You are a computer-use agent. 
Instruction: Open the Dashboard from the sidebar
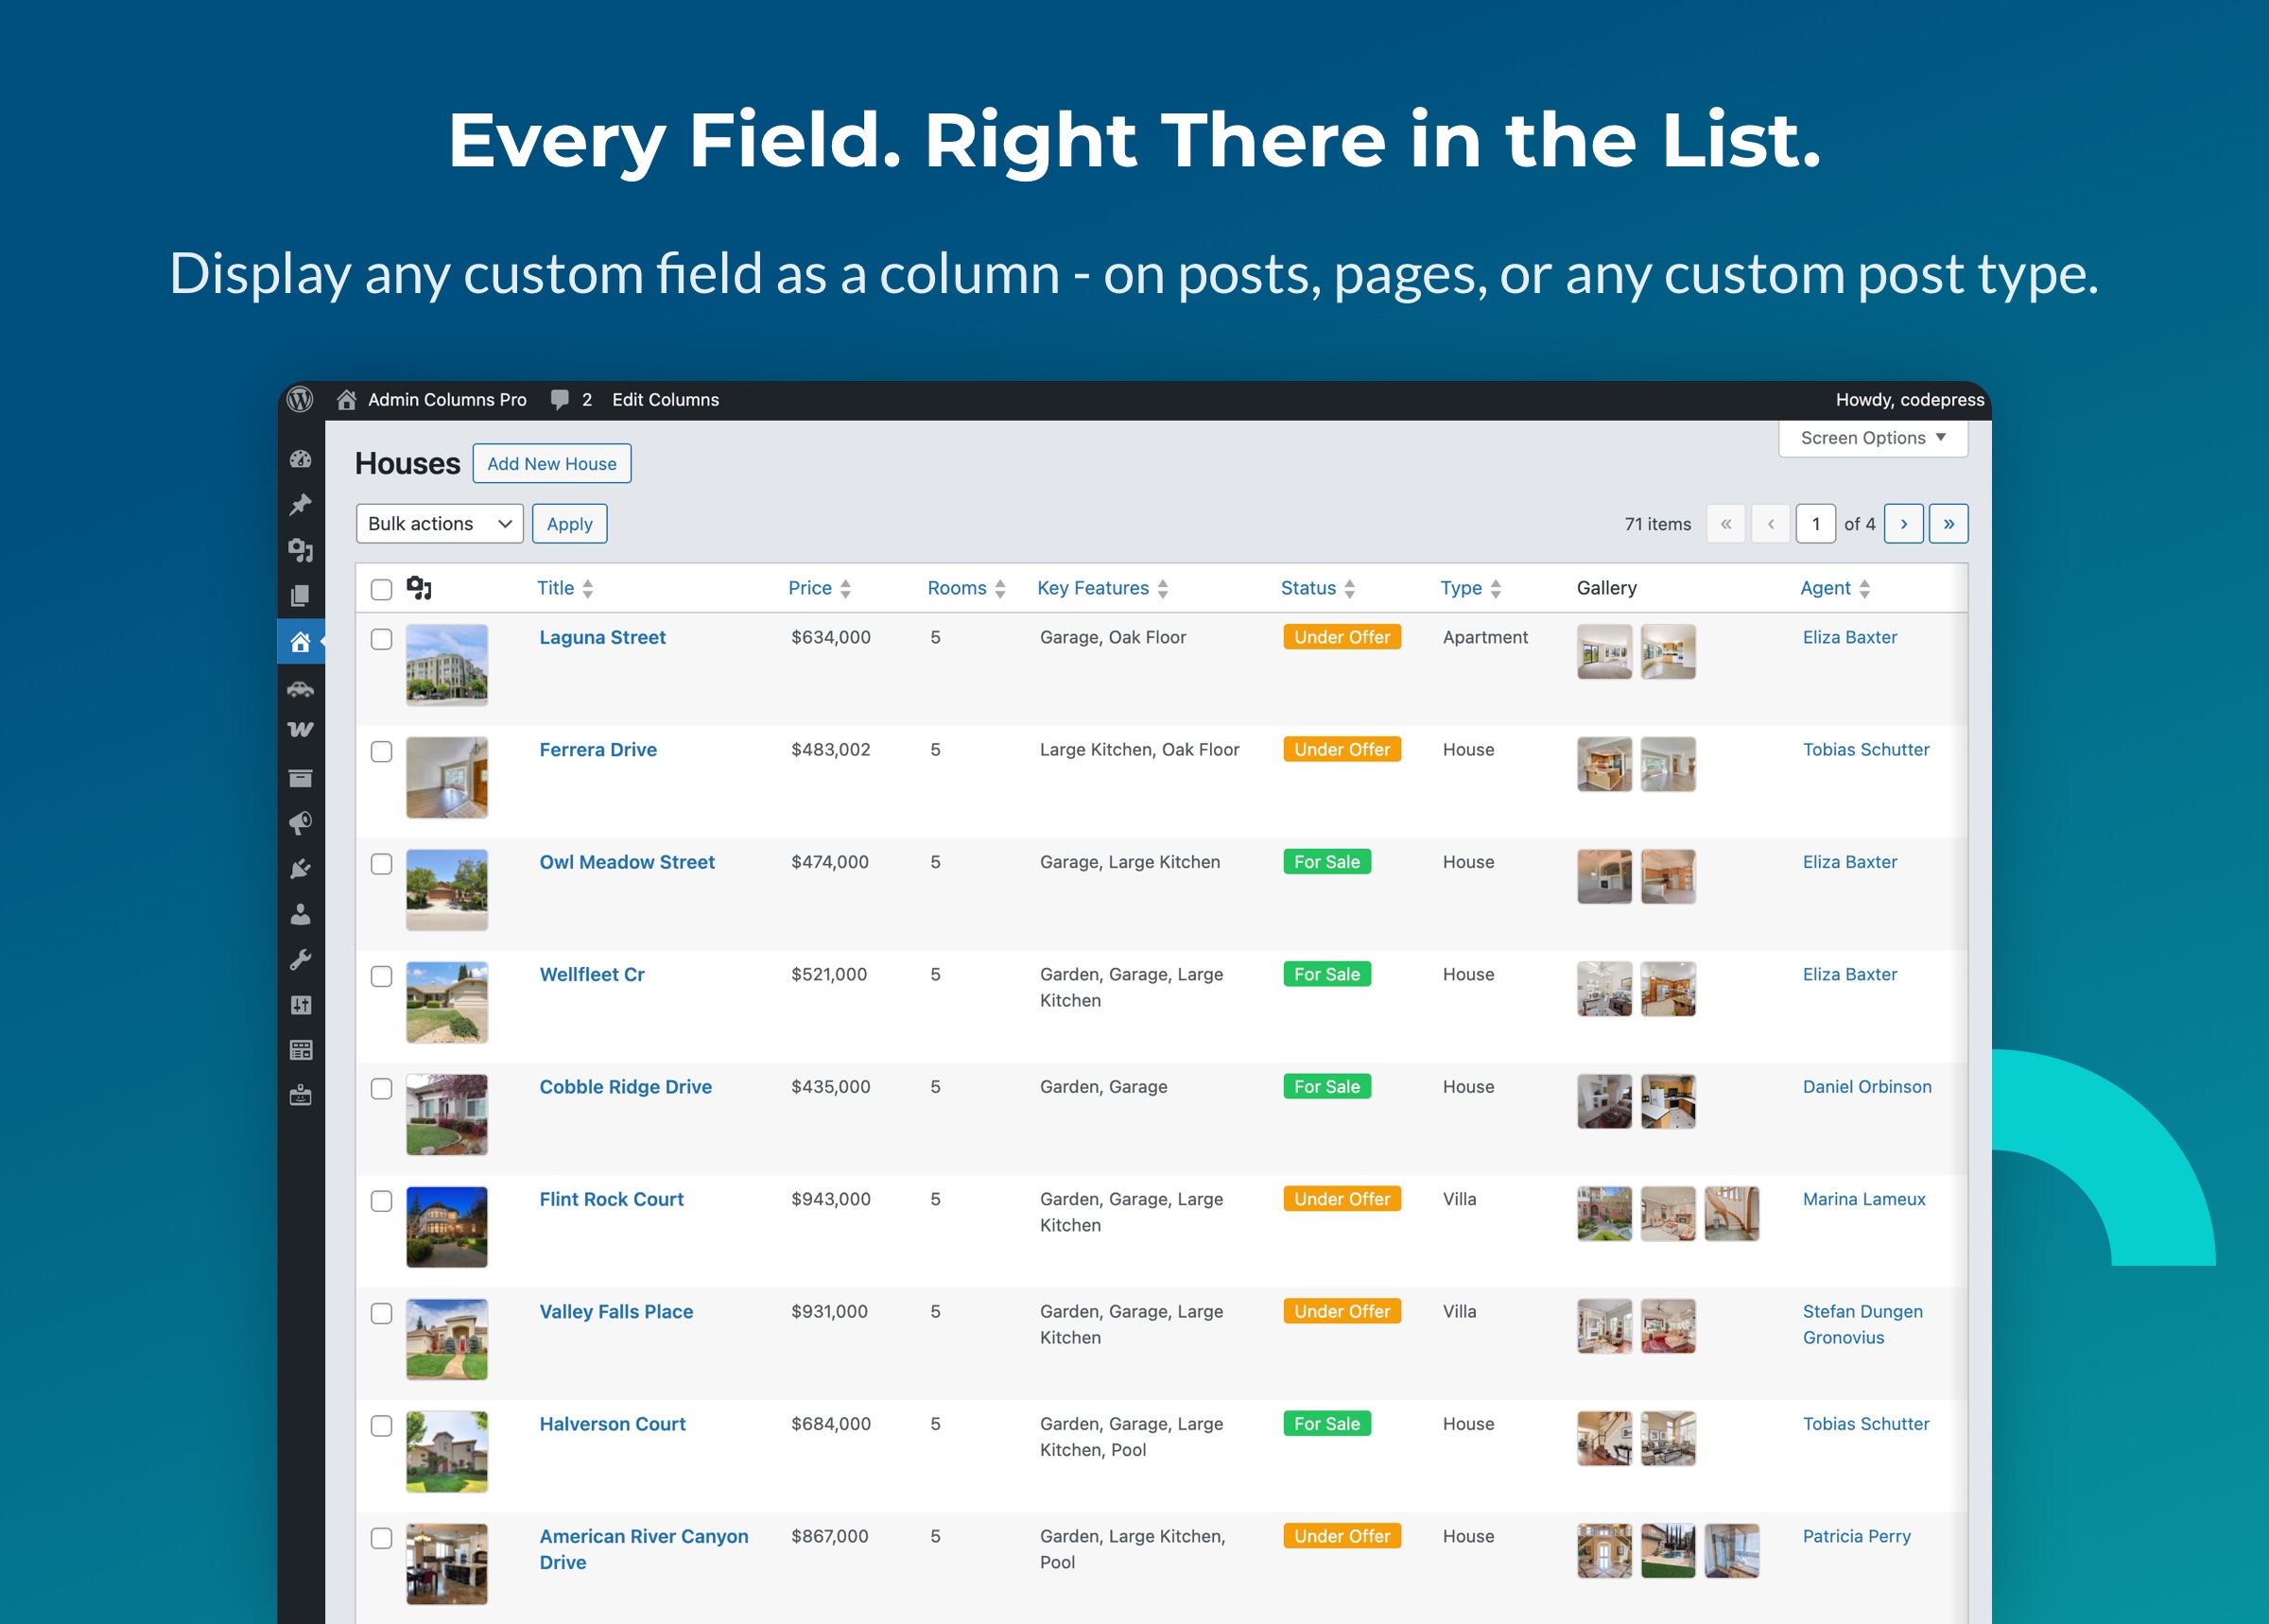[x=301, y=462]
